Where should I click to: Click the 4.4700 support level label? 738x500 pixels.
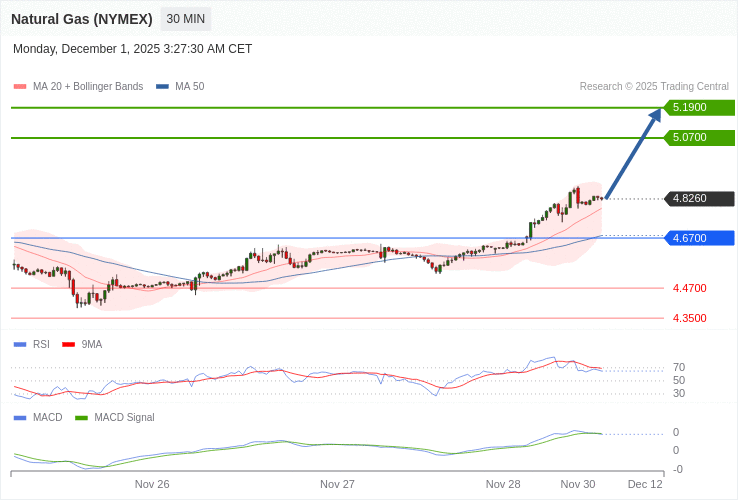click(689, 288)
